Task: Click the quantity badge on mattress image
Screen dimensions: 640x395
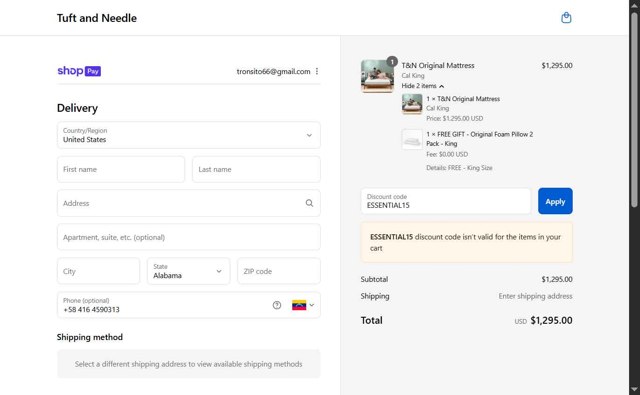Action: click(392, 62)
